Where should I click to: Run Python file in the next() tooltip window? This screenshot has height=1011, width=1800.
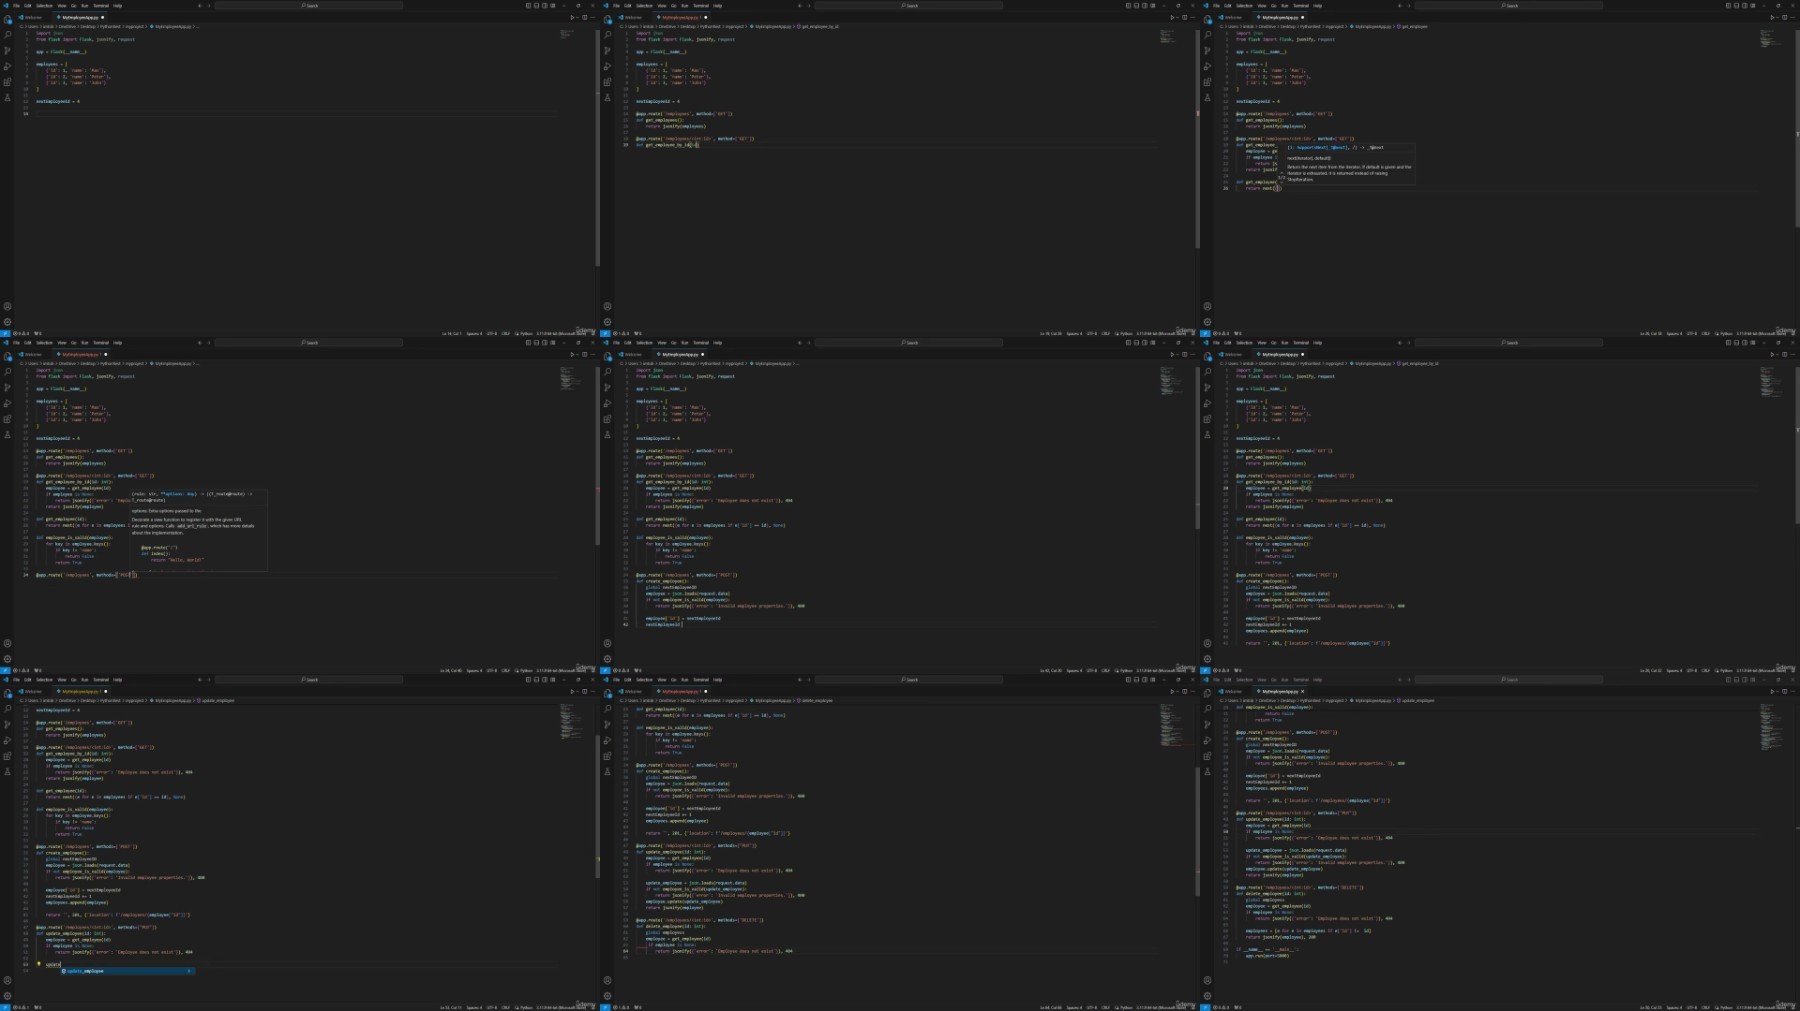[1771, 17]
